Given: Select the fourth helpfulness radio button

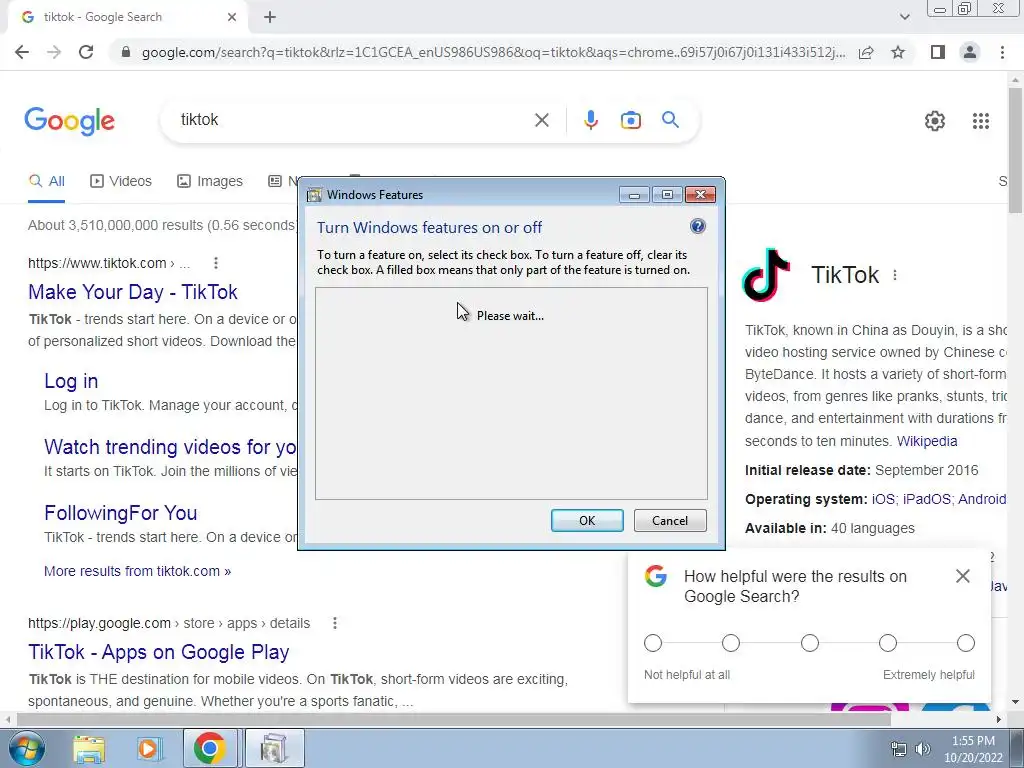Looking at the screenshot, I should pyautogui.click(x=888, y=643).
